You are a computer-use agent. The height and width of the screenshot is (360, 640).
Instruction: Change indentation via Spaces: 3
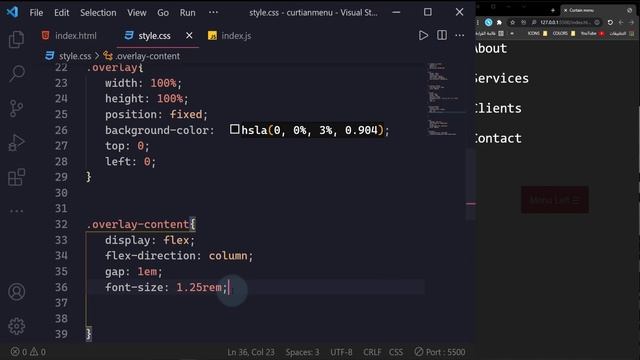coord(302,352)
